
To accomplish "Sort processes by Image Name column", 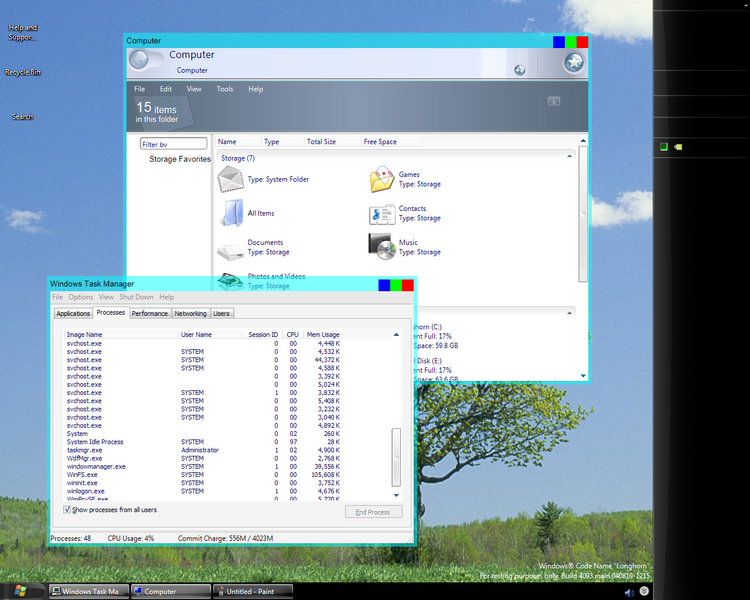I will point(85,334).
